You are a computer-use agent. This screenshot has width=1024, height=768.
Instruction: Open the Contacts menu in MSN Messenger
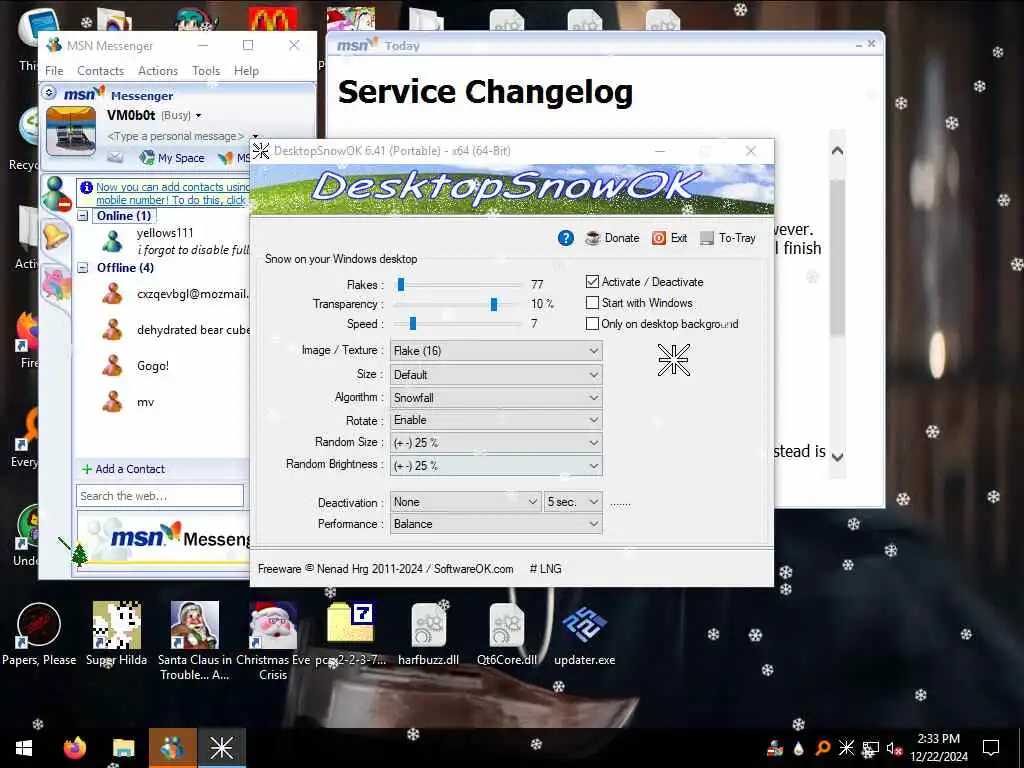[100, 71]
